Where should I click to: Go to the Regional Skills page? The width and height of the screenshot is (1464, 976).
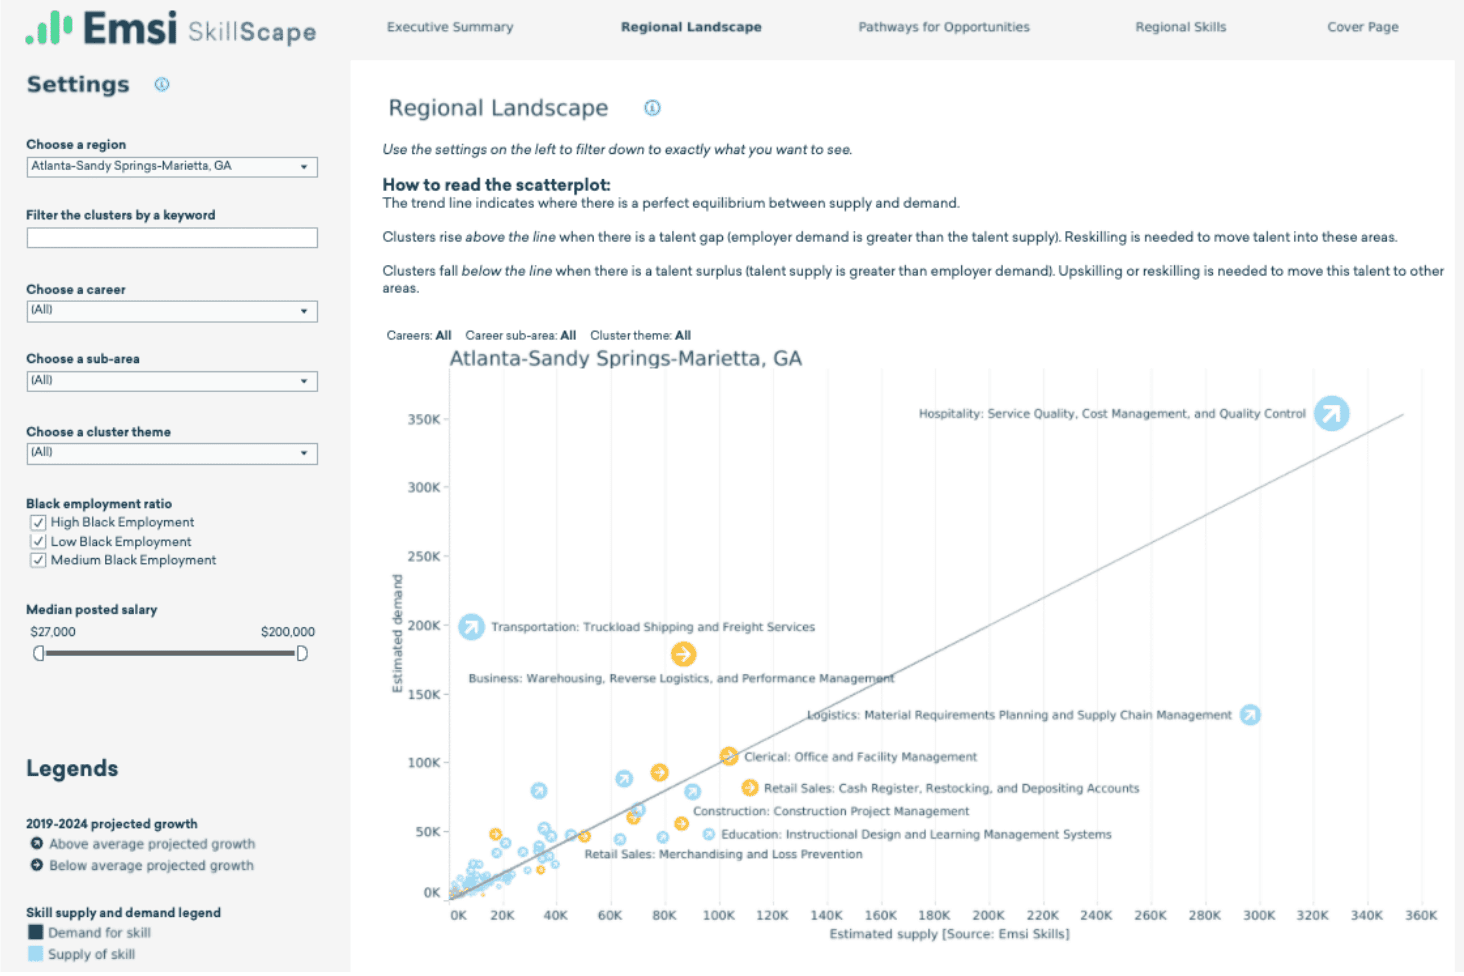[x=1180, y=27]
